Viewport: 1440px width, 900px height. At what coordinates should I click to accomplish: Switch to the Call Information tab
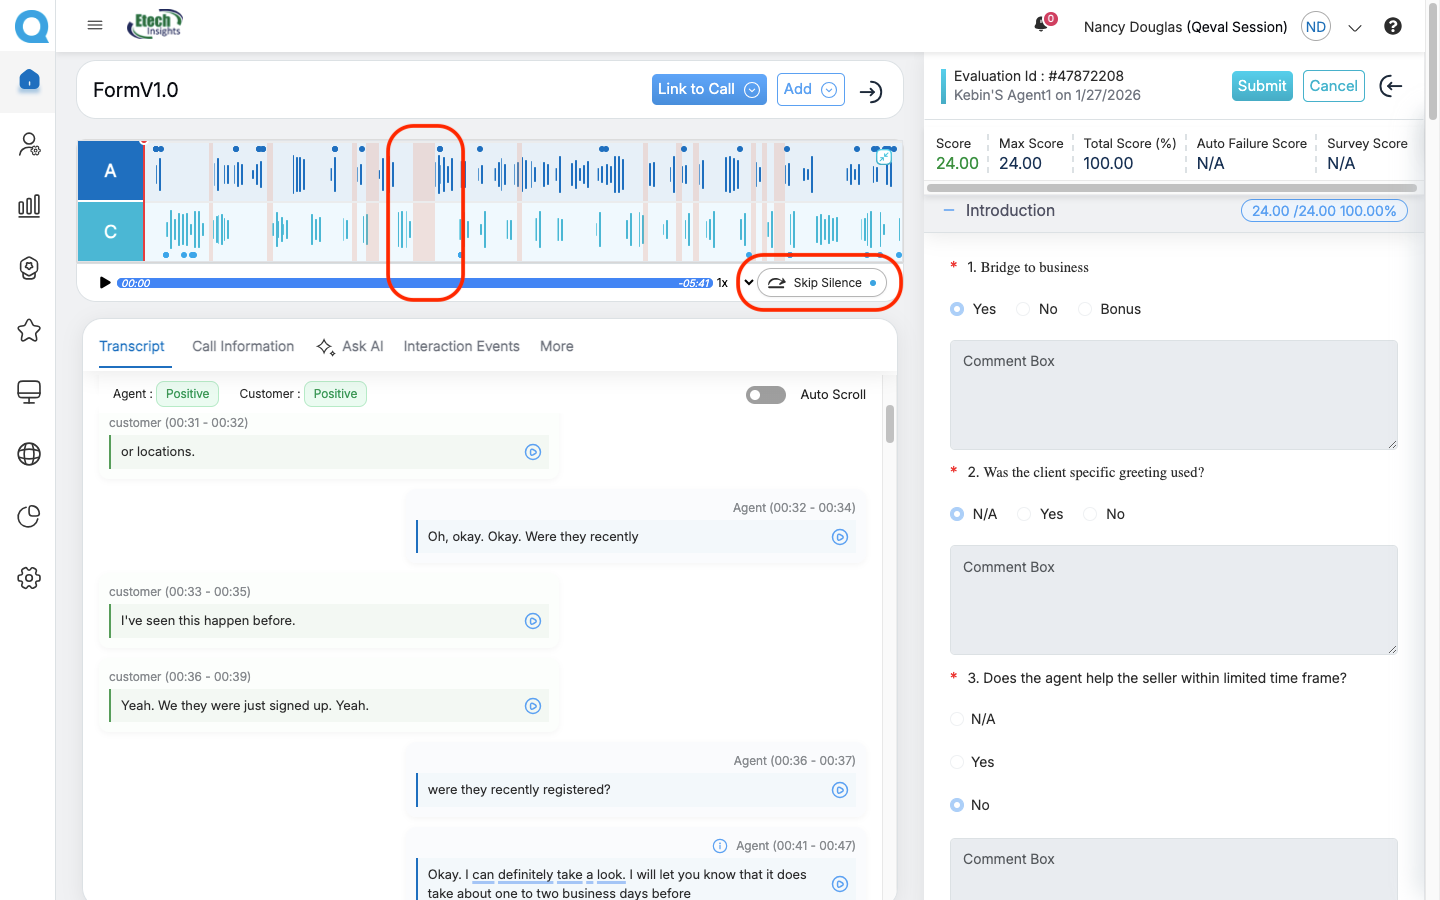(243, 346)
